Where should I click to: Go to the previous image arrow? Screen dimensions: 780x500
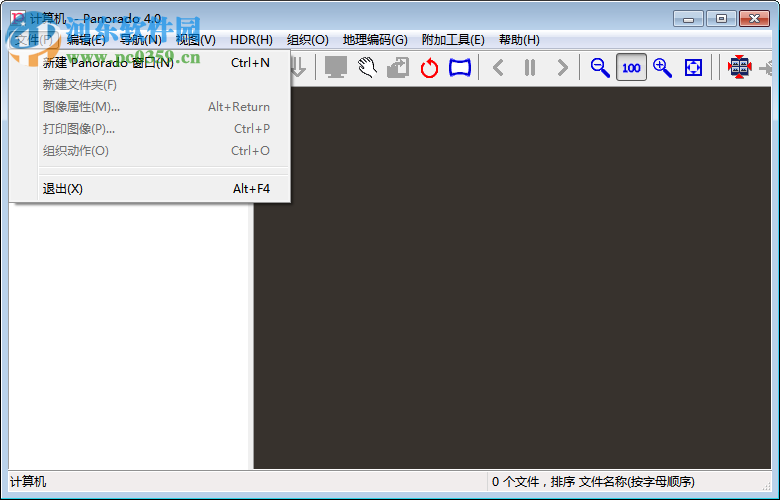click(498, 67)
